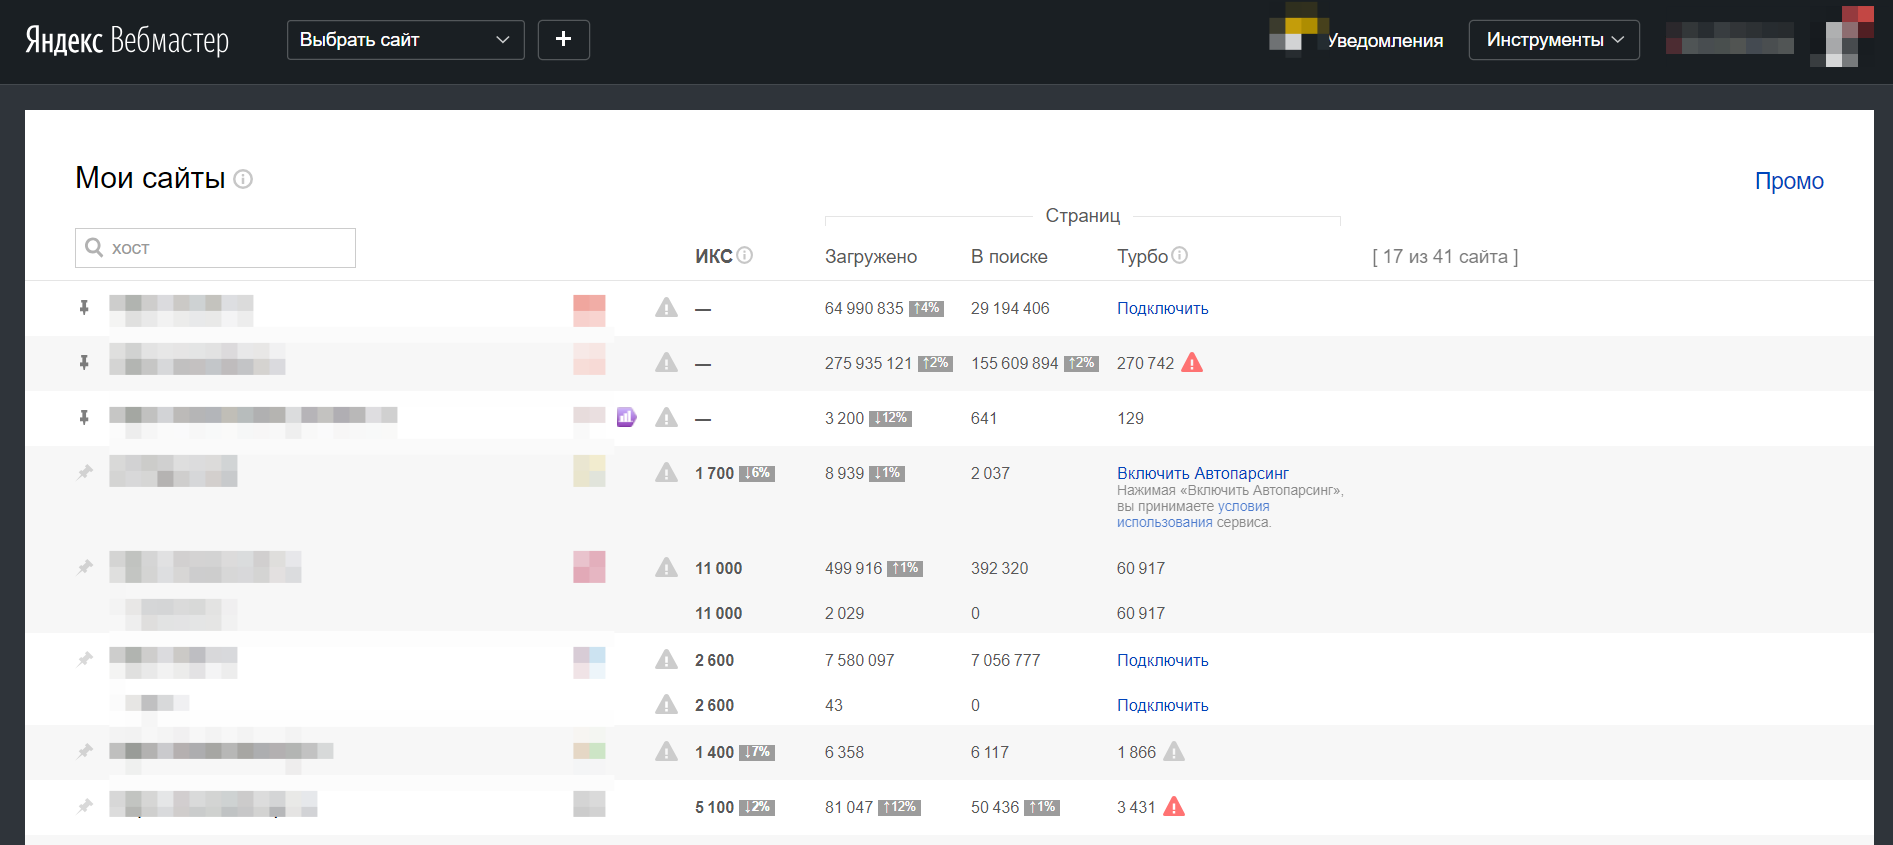Viewport: 1893px width, 845px height.
Task: Pin the site with ИКС 1 700
Action: click(85, 472)
